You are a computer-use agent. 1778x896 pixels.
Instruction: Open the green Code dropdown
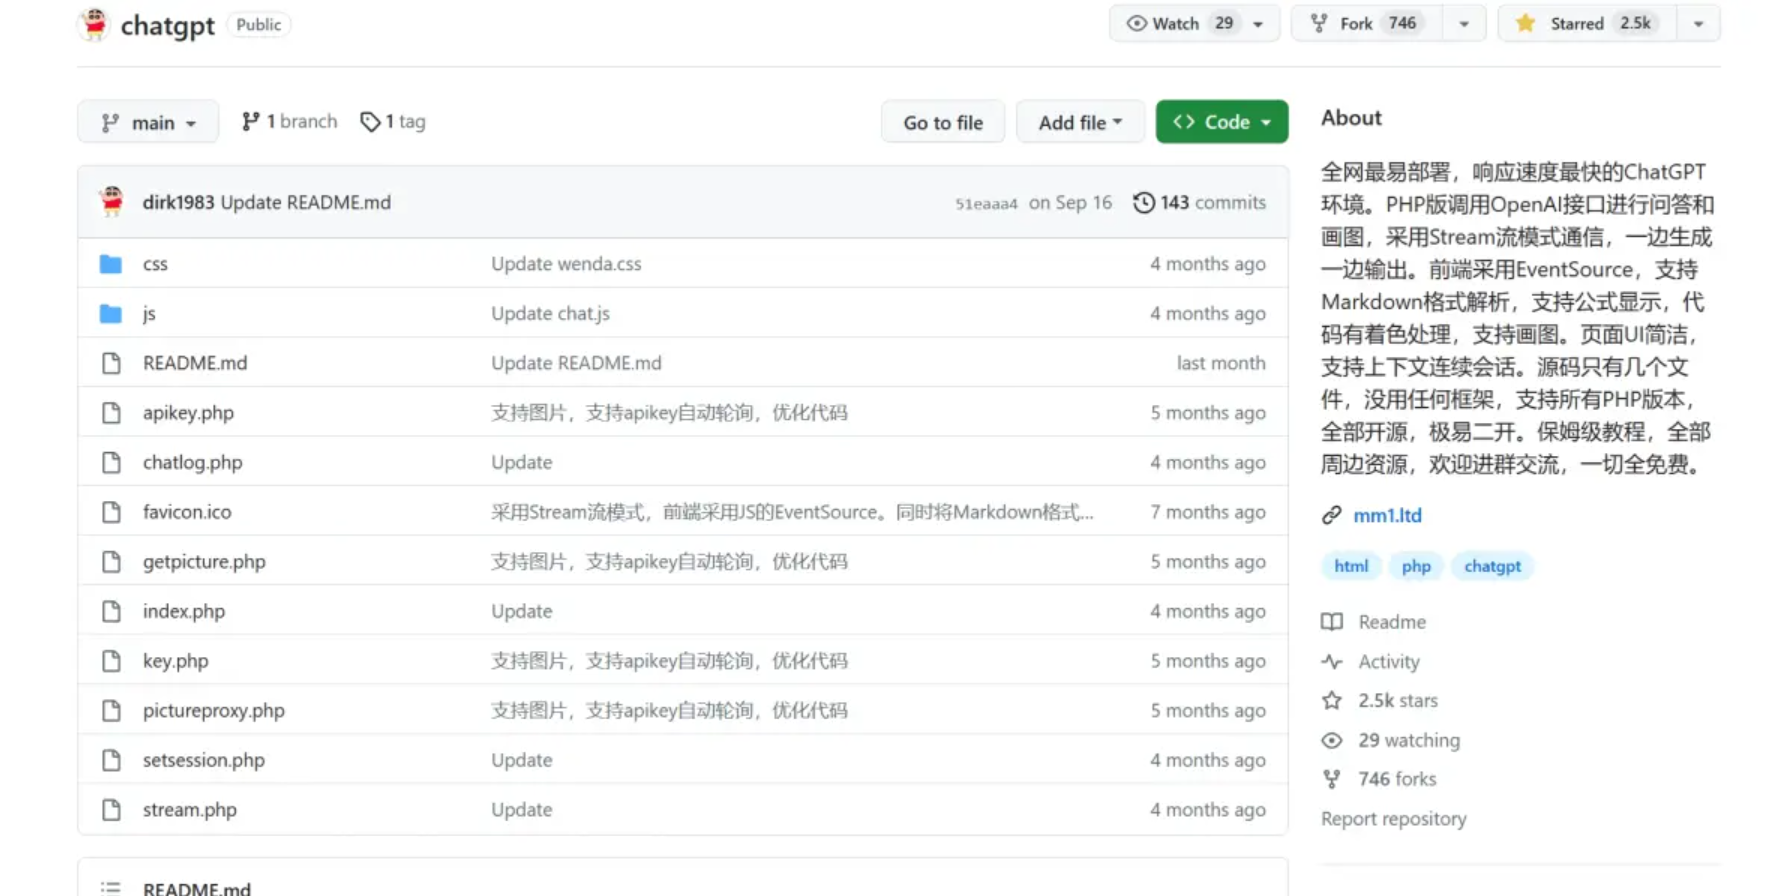click(1222, 122)
